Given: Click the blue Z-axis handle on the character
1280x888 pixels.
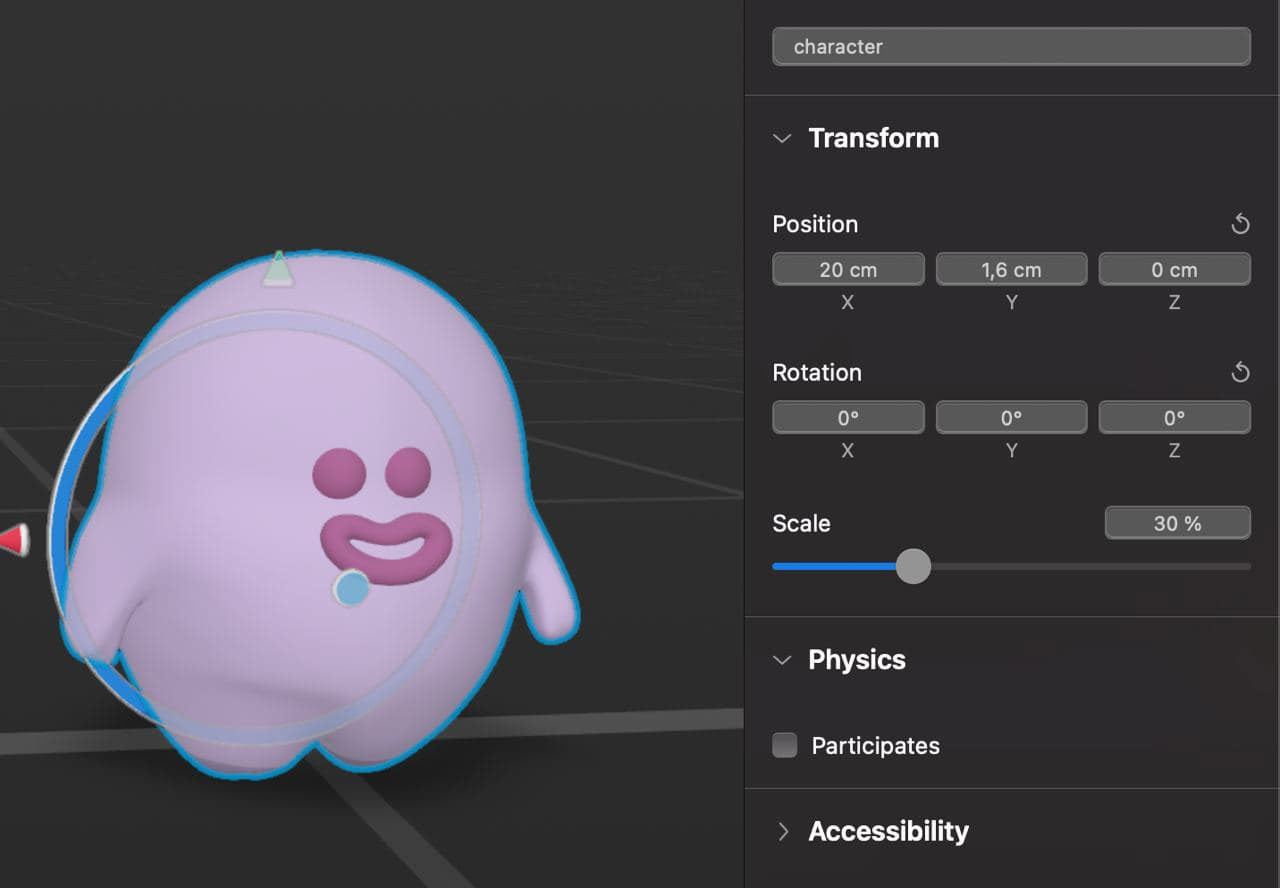Looking at the screenshot, I should pyautogui.click(x=351, y=588).
